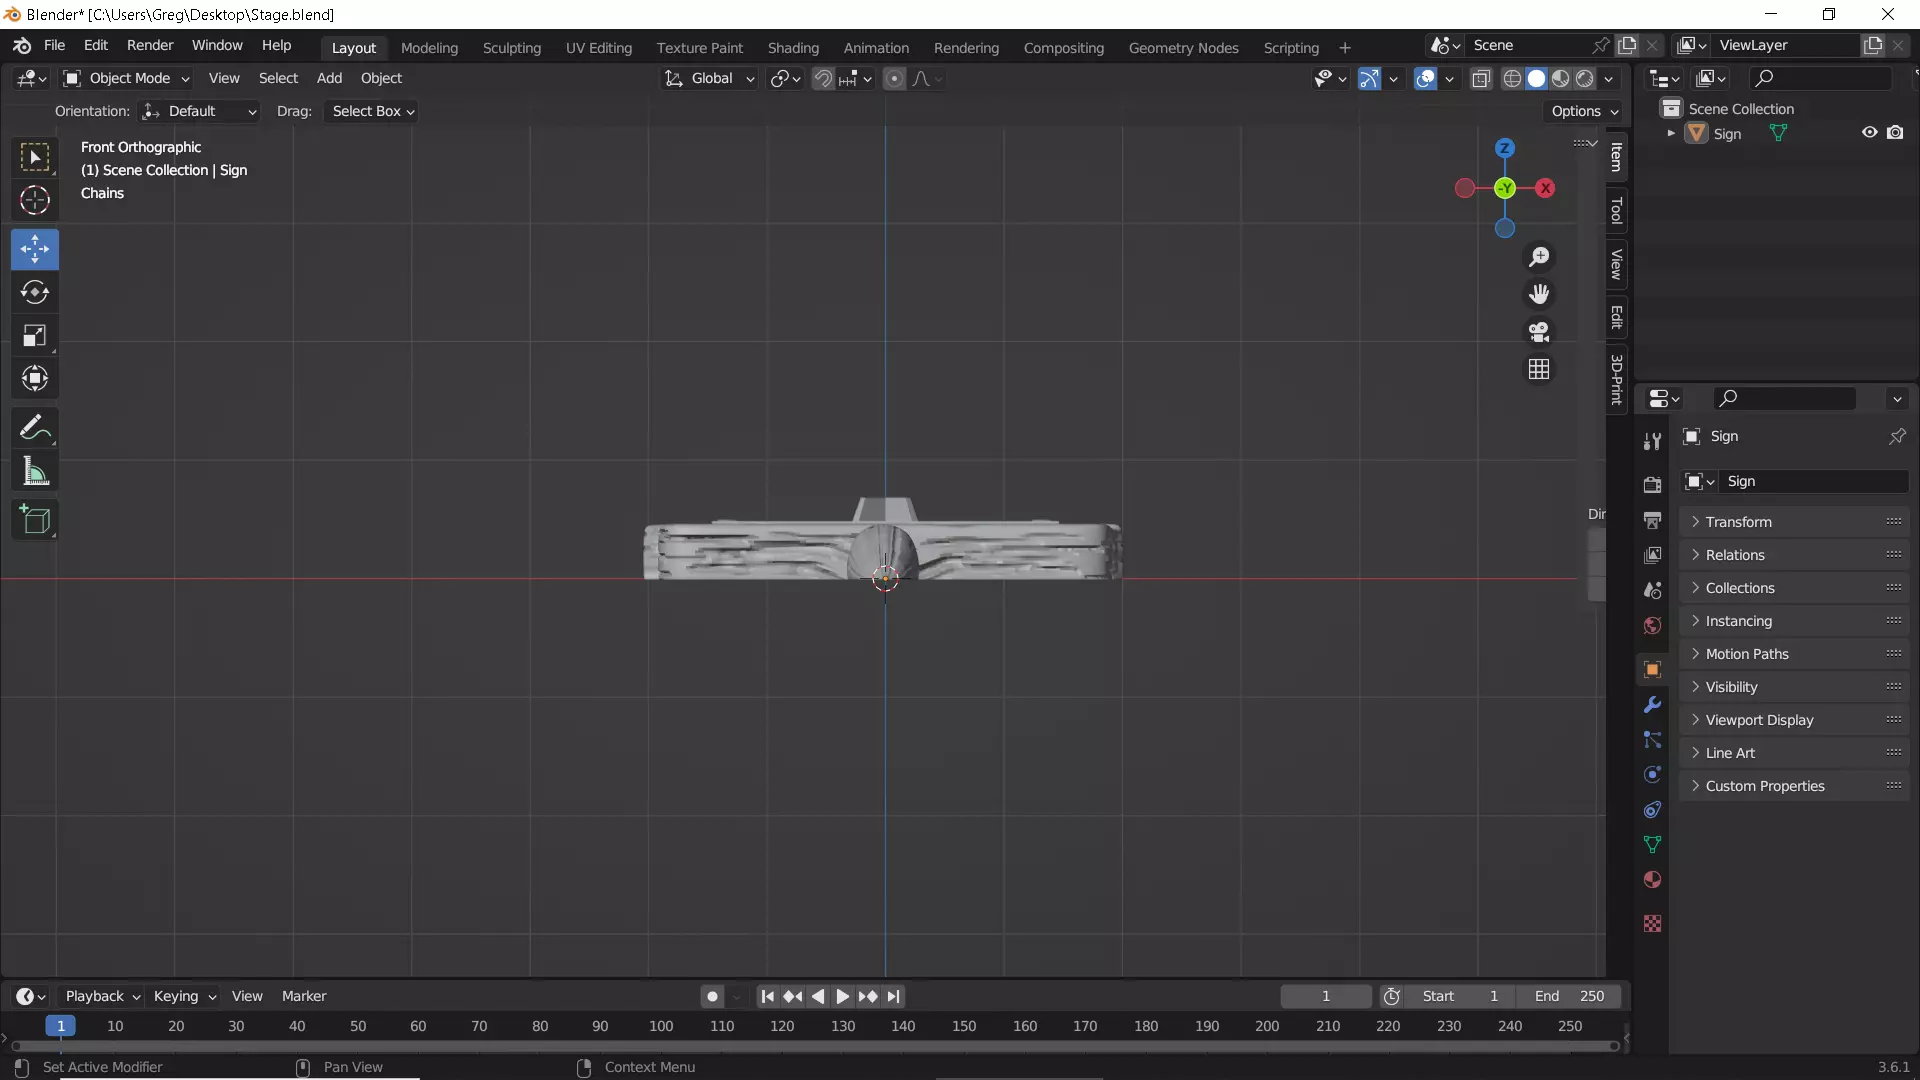Select the Scale tool
The image size is (1920, 1080).
[35, 335]
